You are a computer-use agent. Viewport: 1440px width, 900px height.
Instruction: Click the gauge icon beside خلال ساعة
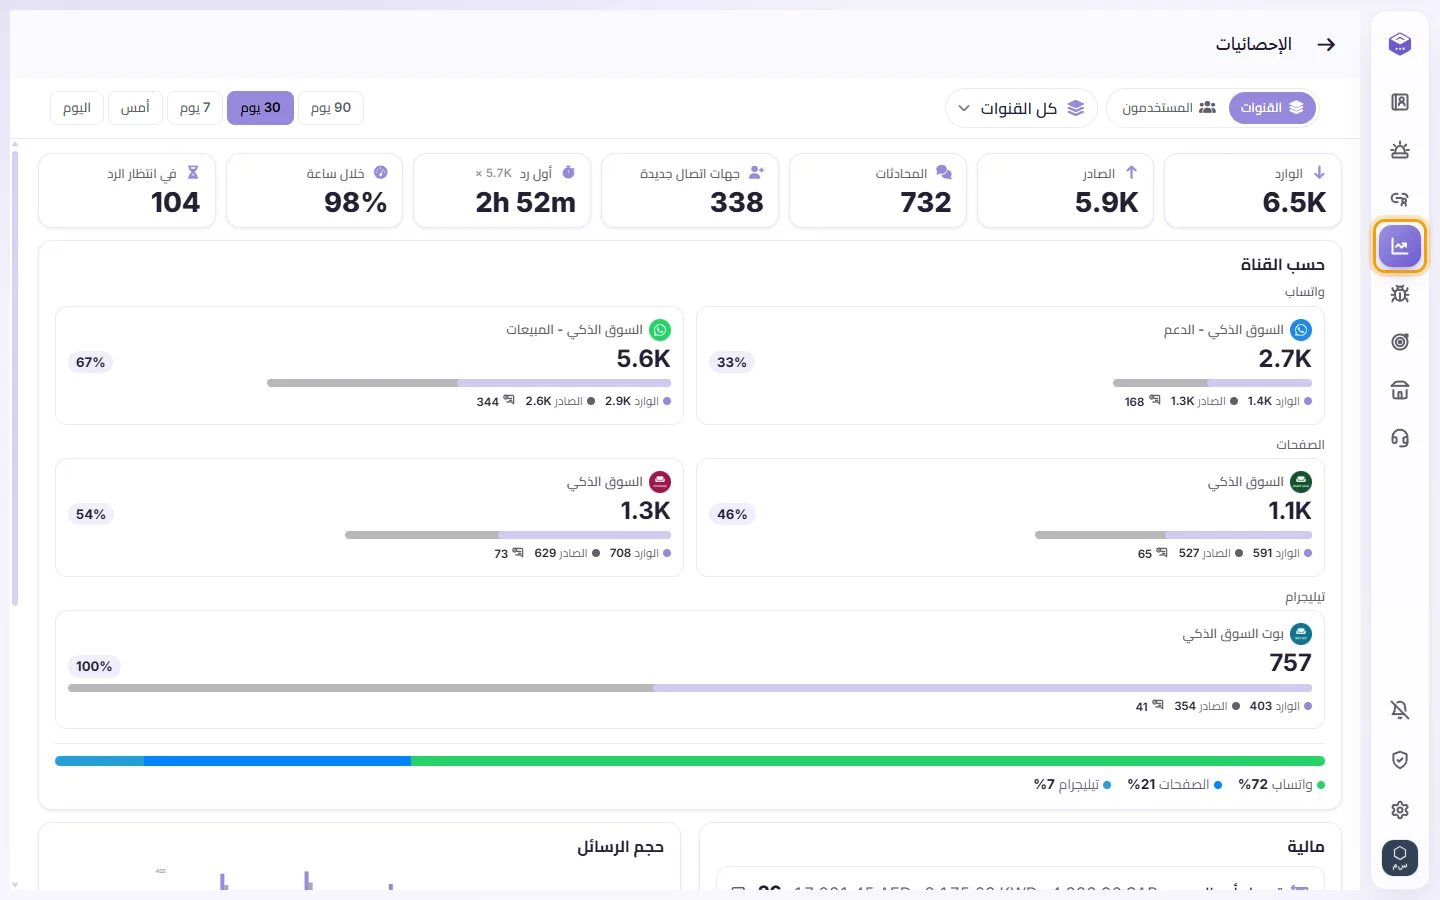[380, 173]
